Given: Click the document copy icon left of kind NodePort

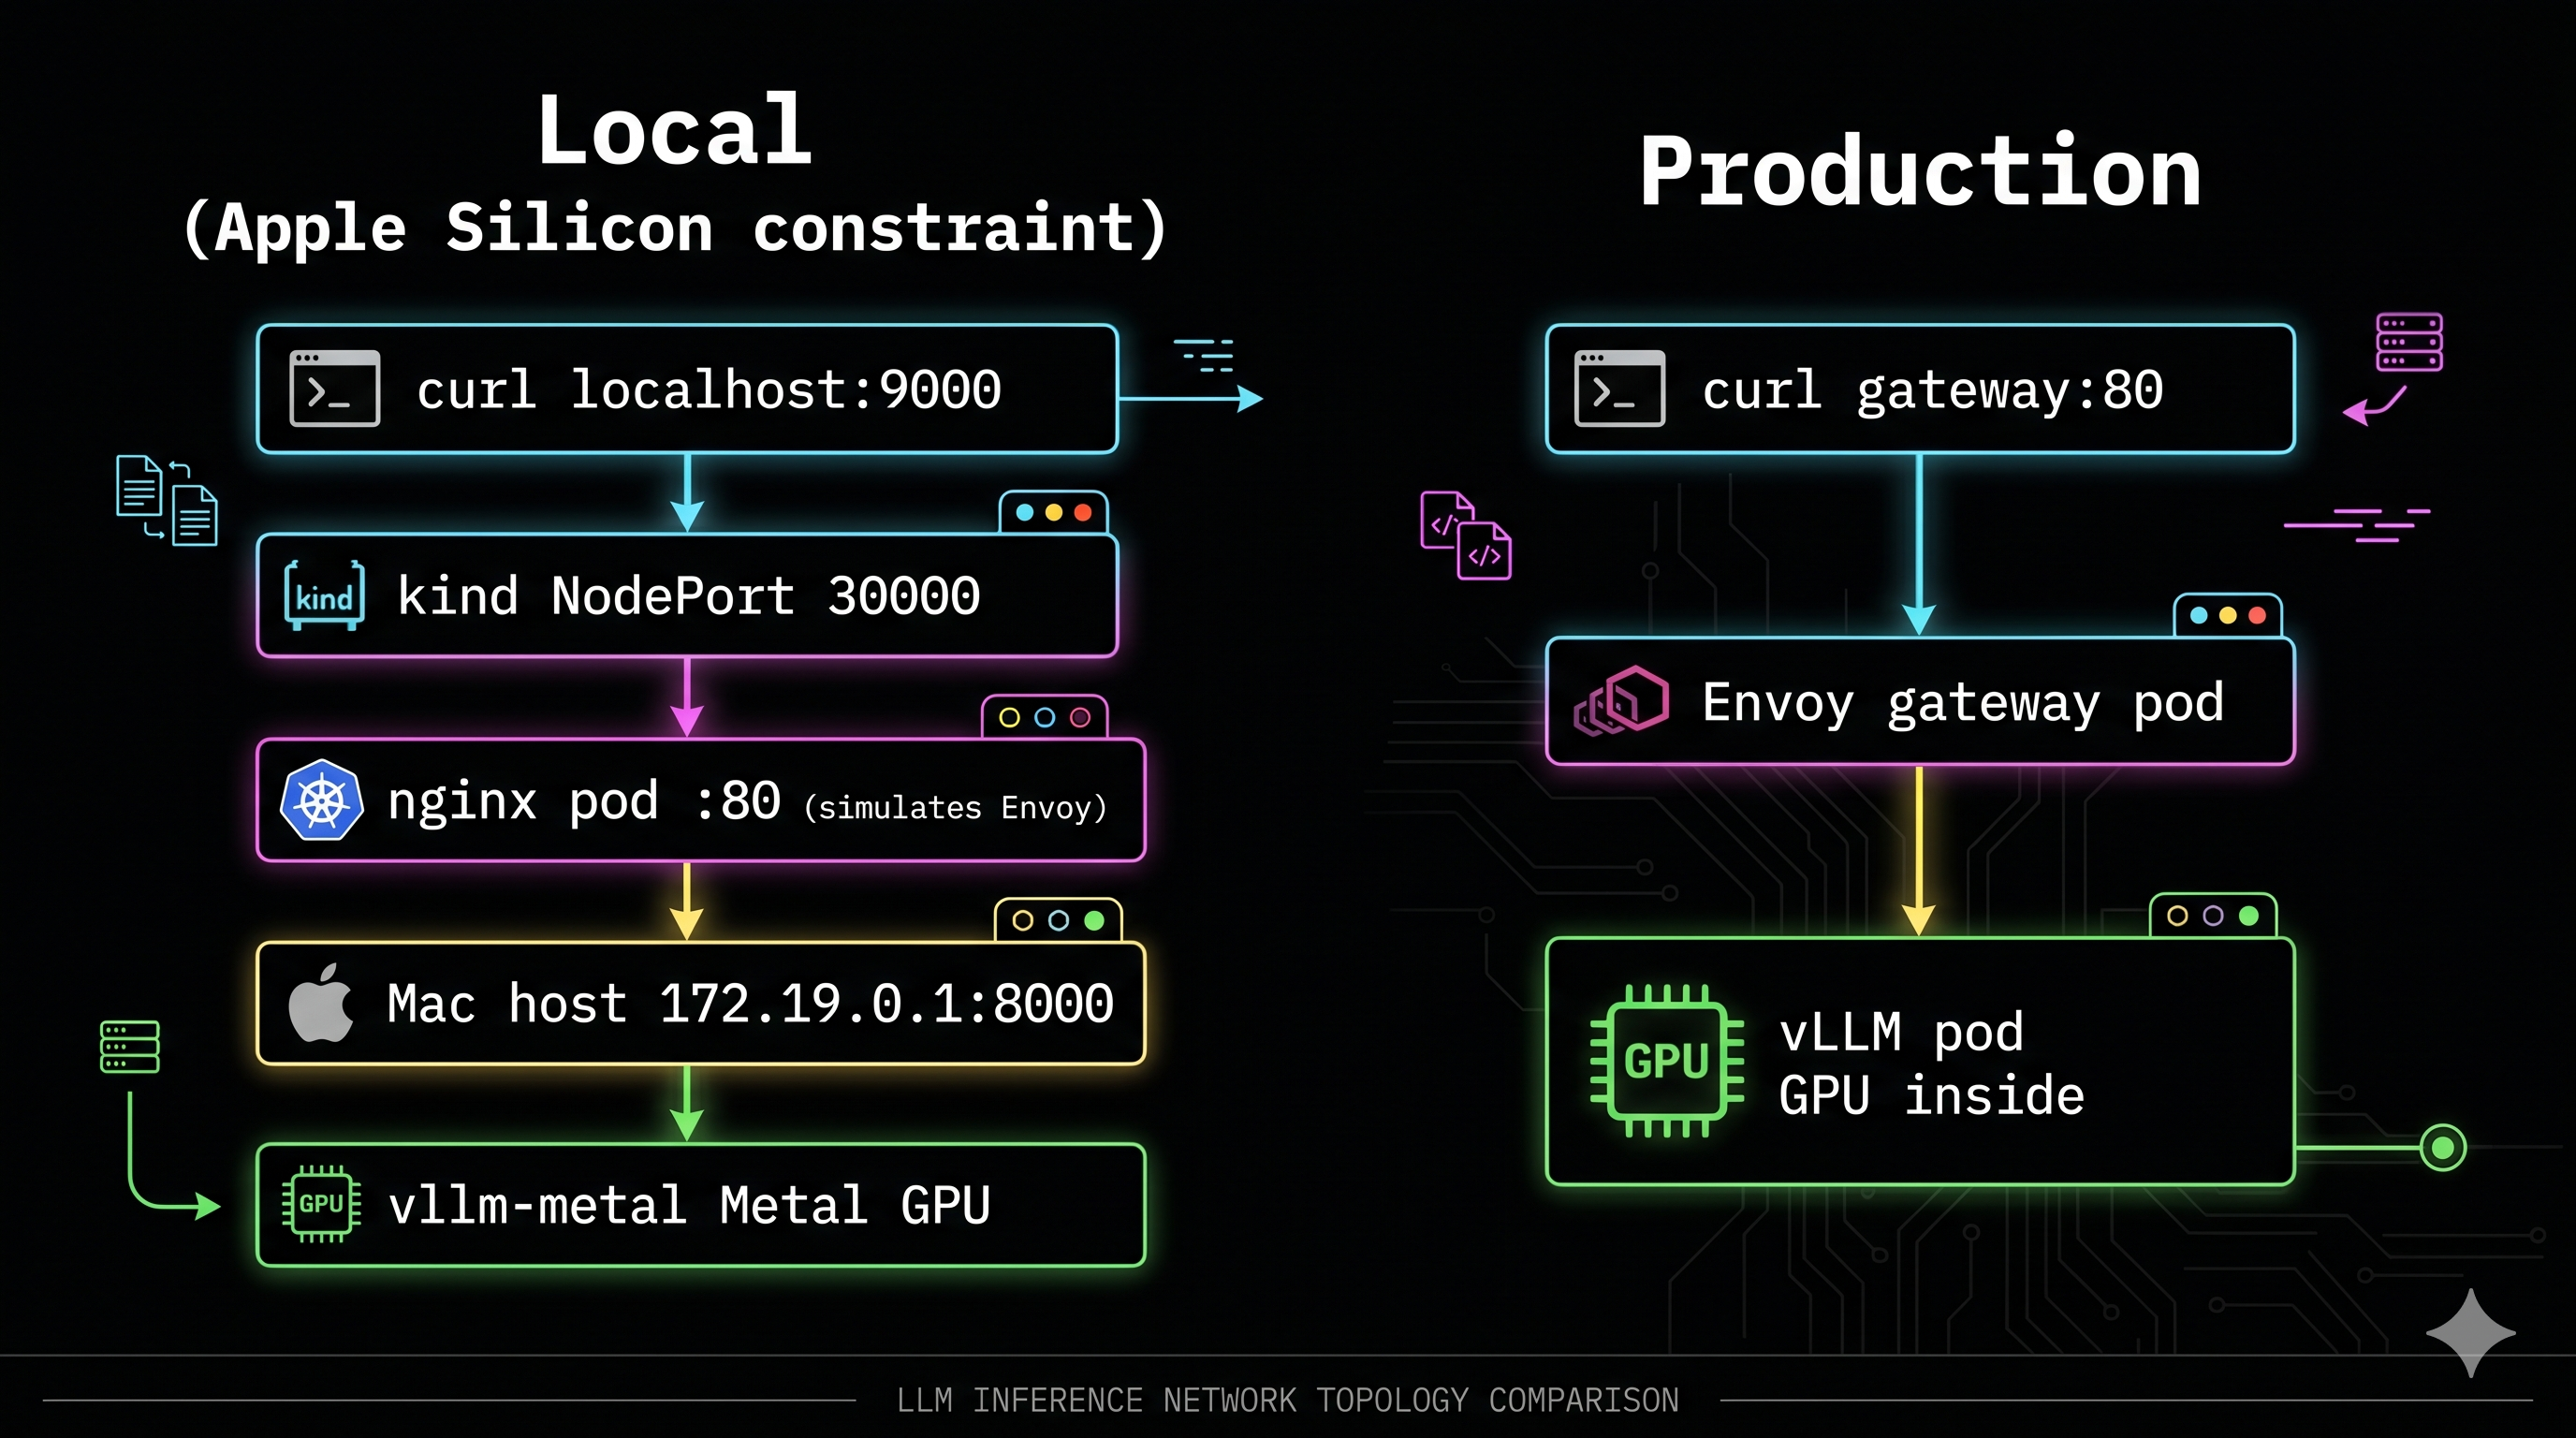Looking at the screenshot, I should click(x=168, y=503).
